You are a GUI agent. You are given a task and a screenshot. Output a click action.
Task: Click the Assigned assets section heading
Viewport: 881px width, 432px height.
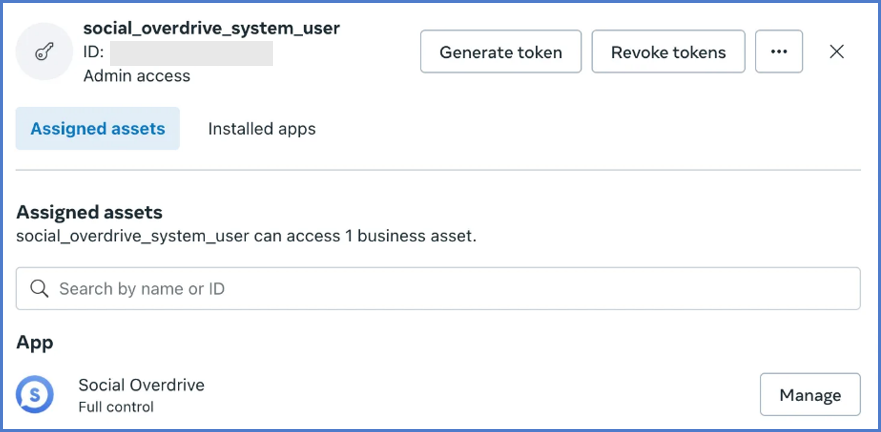coord(89,212)
